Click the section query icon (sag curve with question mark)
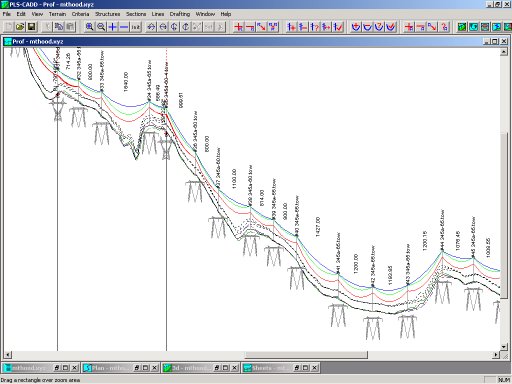The height and width of the screenshot is (384, 512). point(379,27)
